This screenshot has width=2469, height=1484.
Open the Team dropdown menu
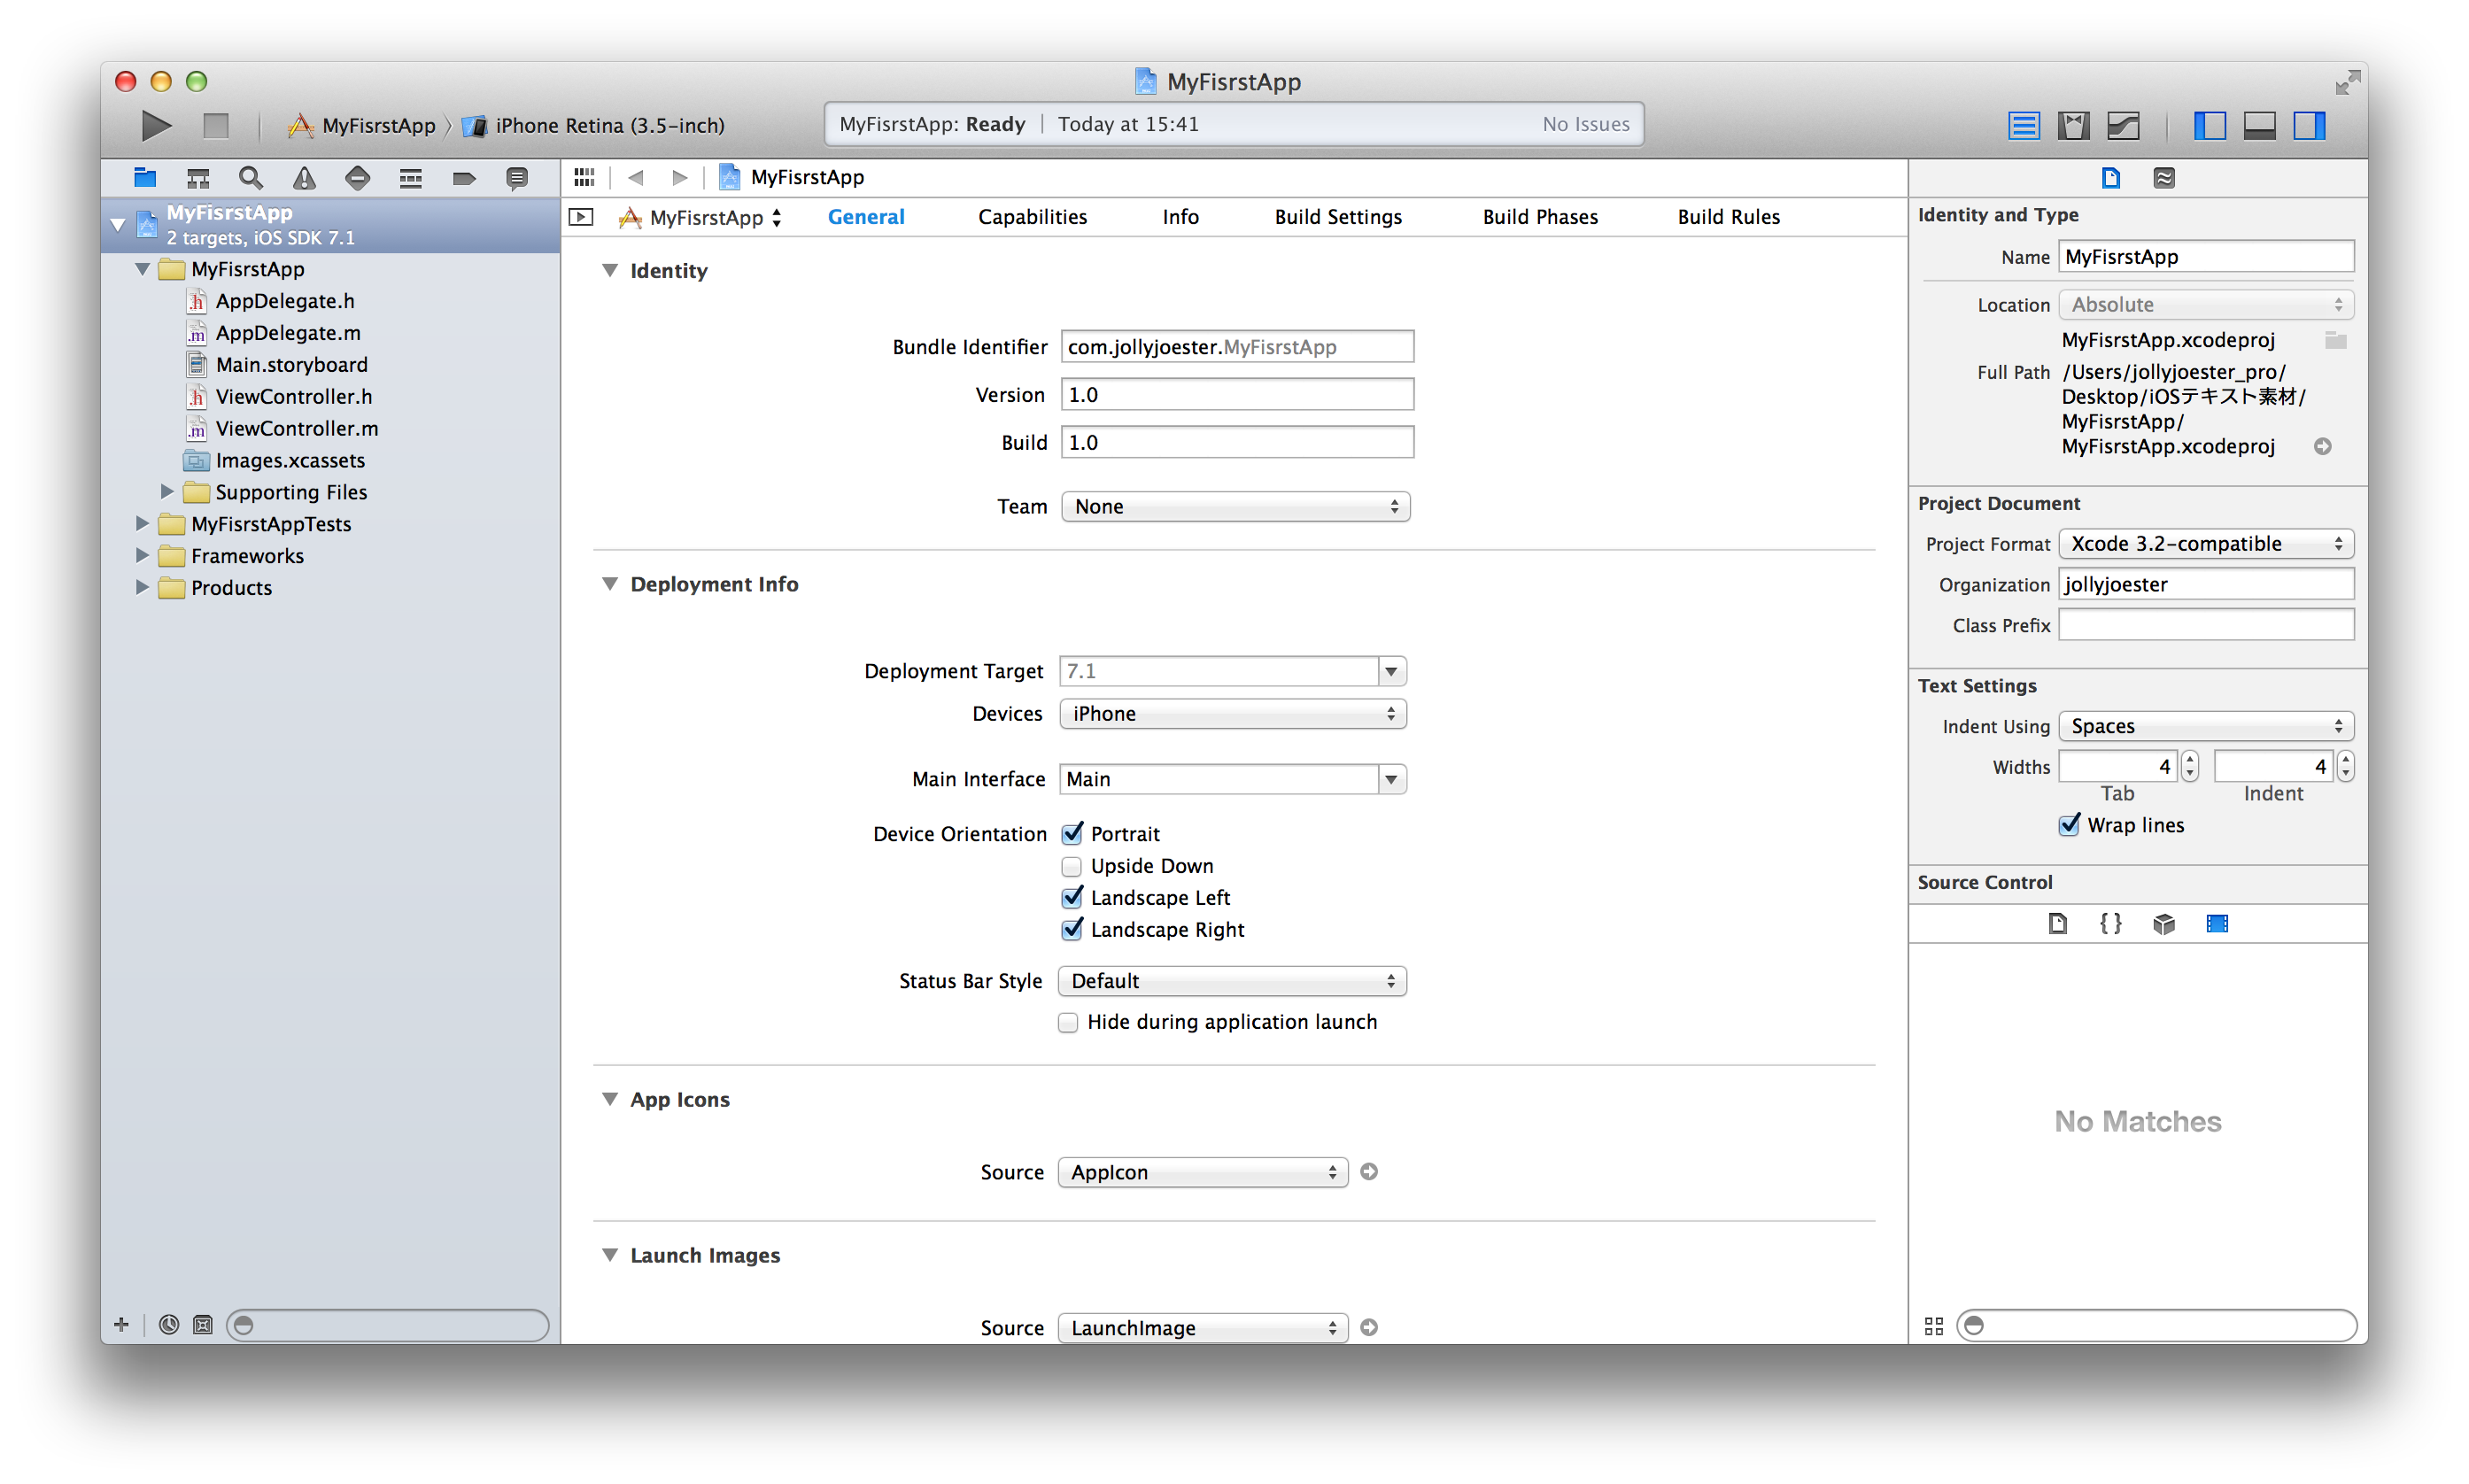(x=1235, y=507)
